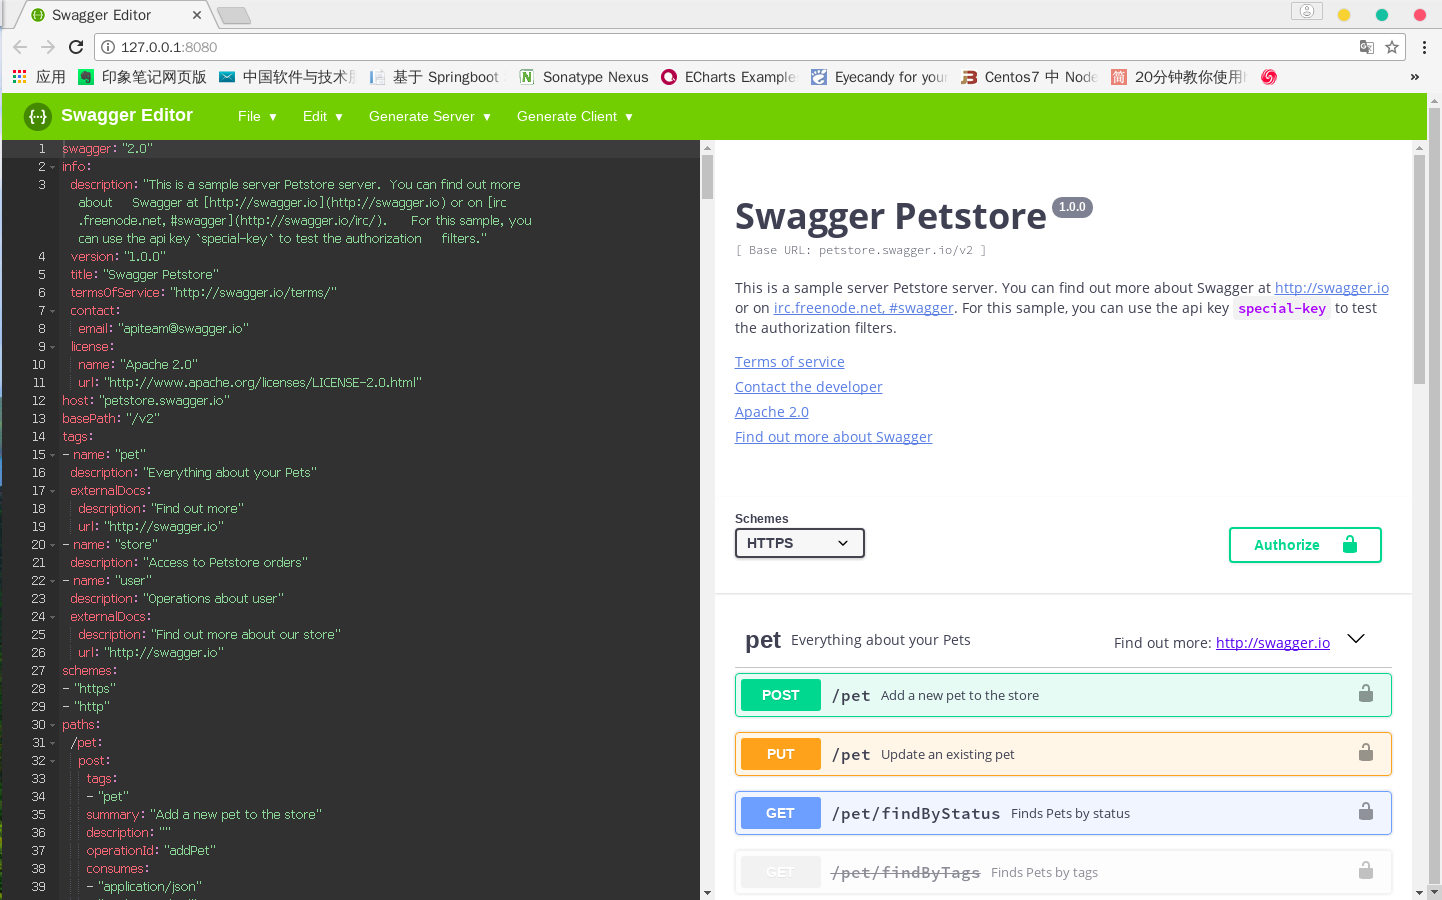Click the code editor scrollbar thumb
The width and height of the screenshot is (1442, 900).
(707, 176)
